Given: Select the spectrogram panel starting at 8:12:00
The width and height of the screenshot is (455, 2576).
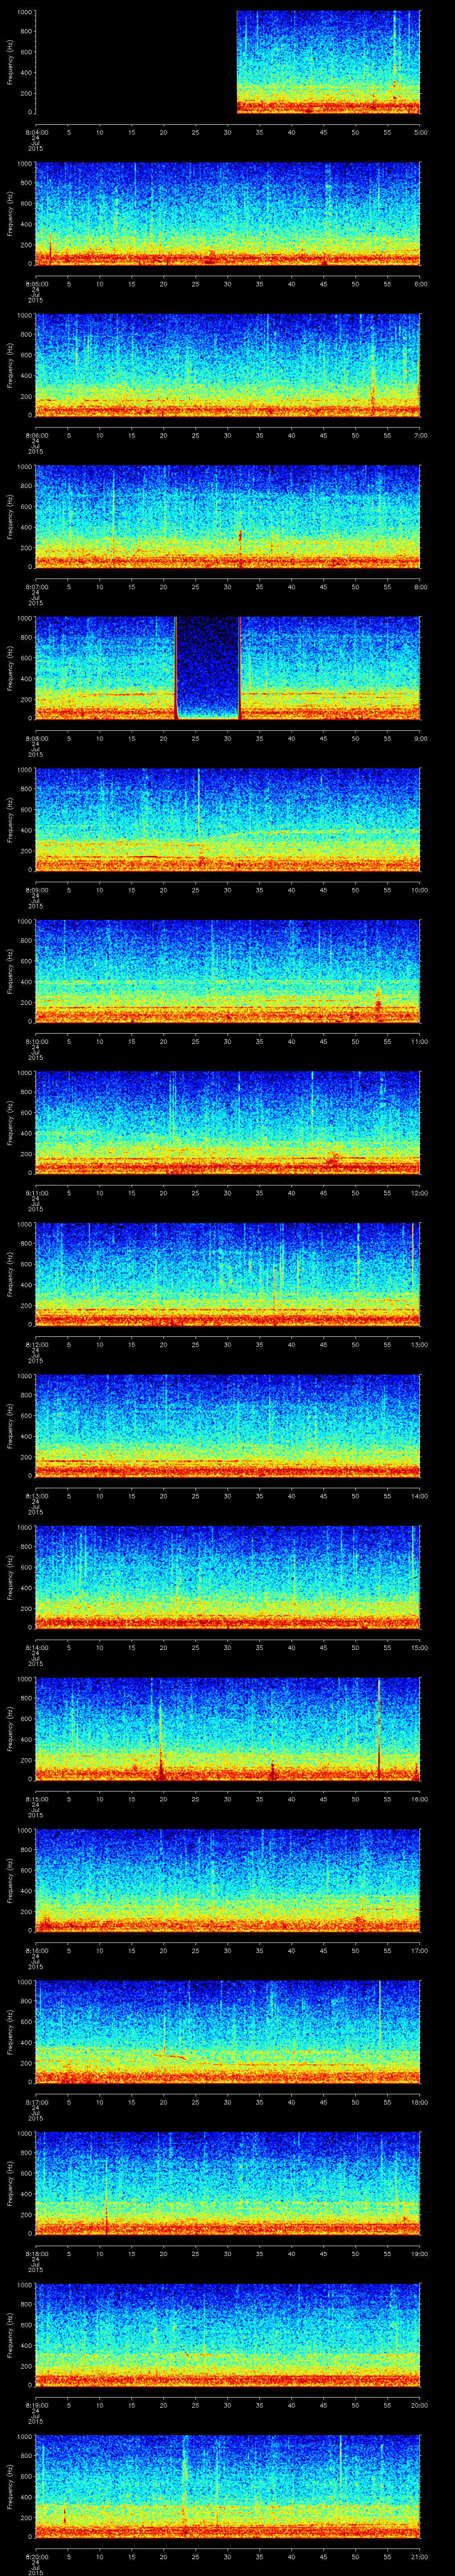Looking at the screenshot, I should 227,1274.
